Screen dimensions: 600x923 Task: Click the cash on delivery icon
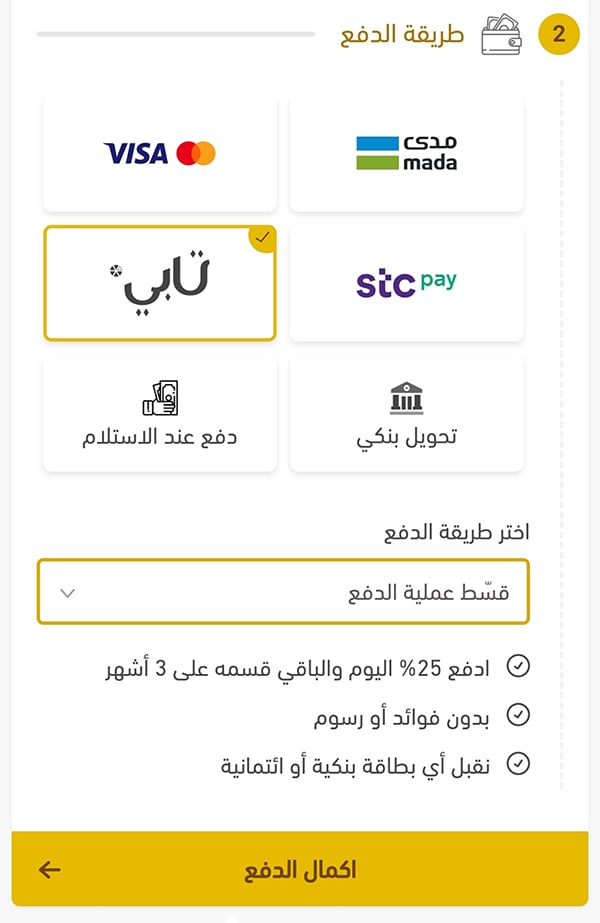(160, 398)
